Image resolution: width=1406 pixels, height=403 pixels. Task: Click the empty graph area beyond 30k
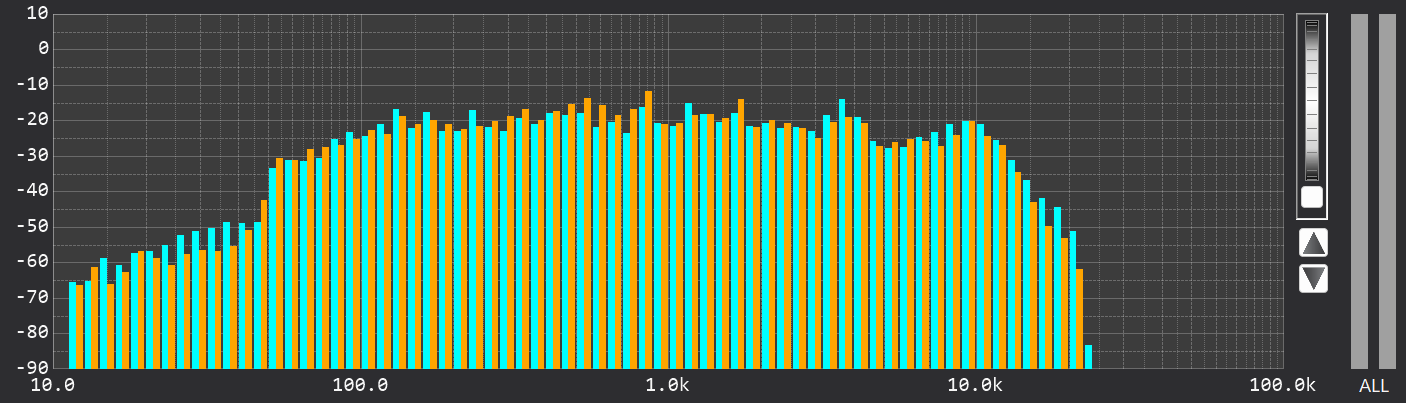click(1190, 191)
